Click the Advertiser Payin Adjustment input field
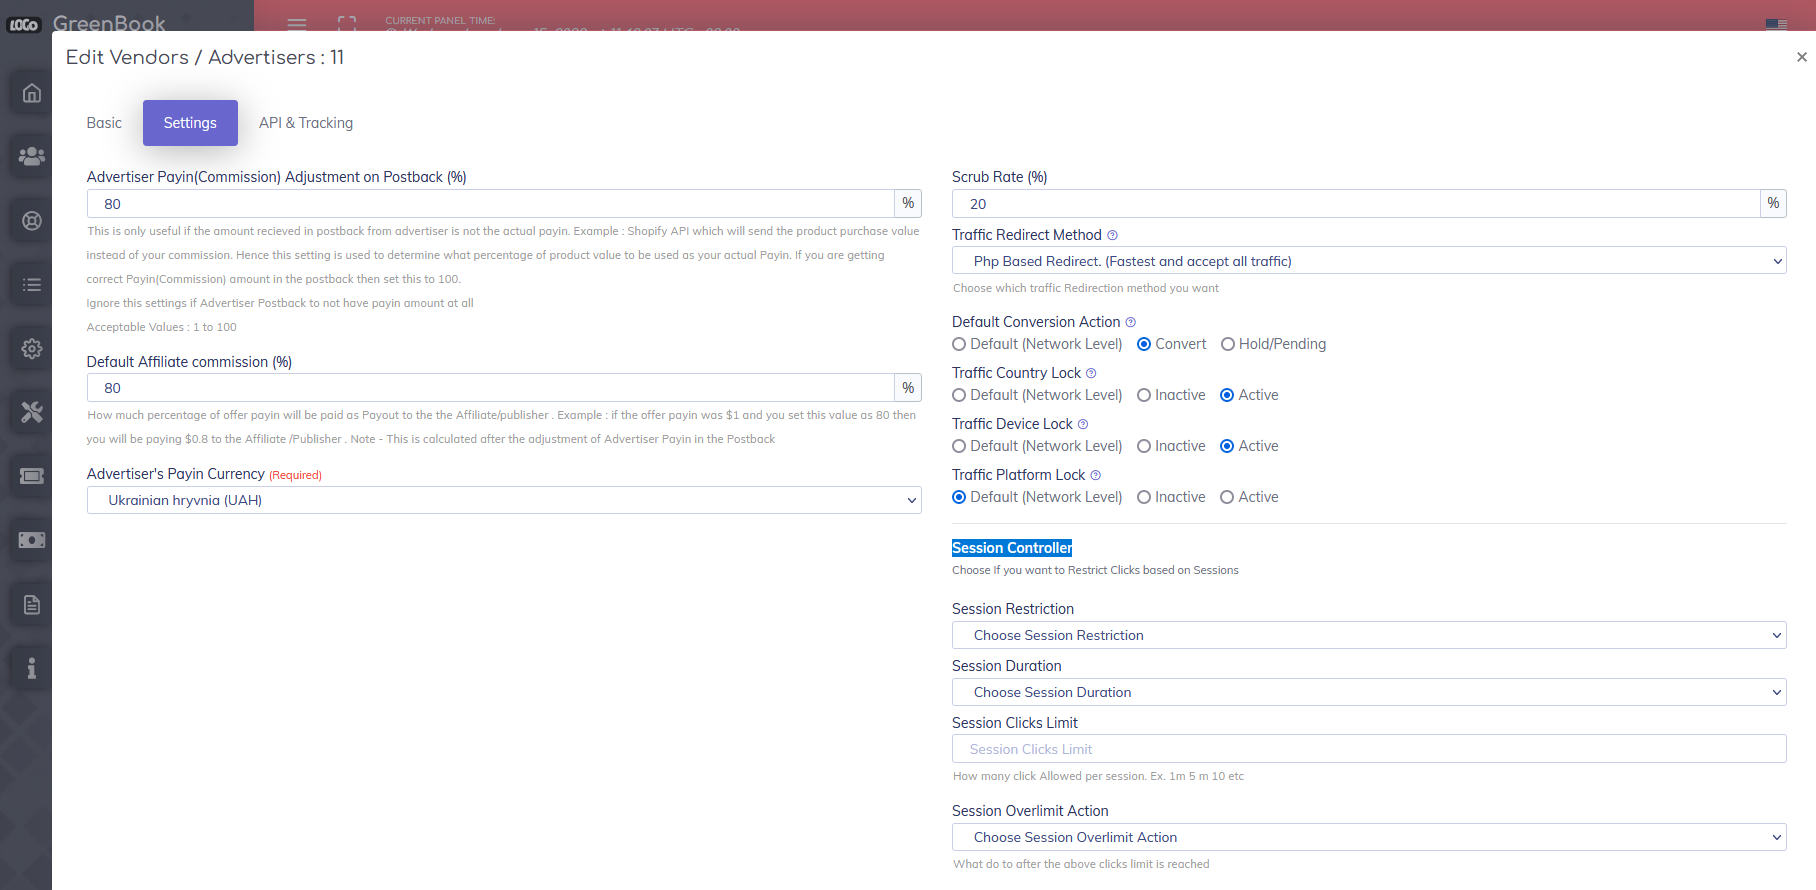 491,203
